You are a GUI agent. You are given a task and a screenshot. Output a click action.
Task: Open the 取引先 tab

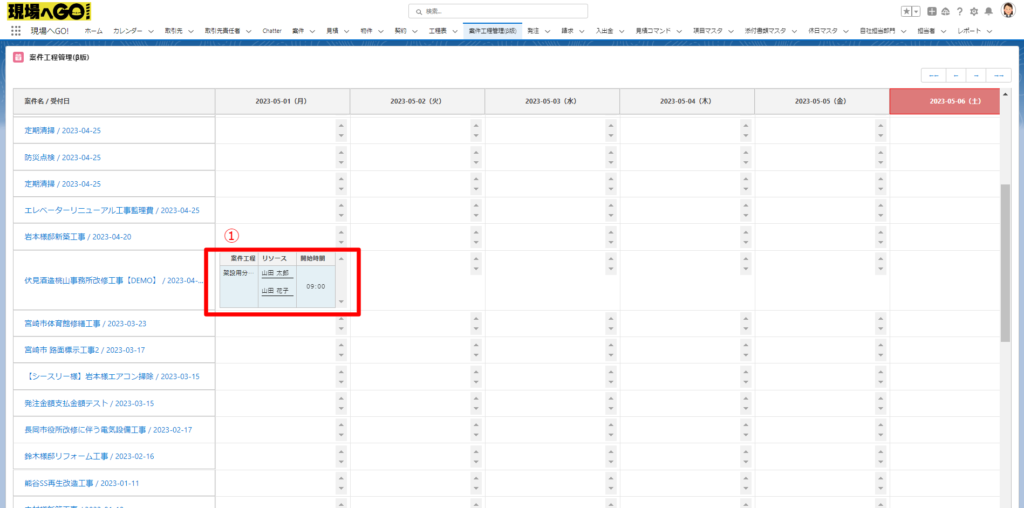tap(172, 31)
